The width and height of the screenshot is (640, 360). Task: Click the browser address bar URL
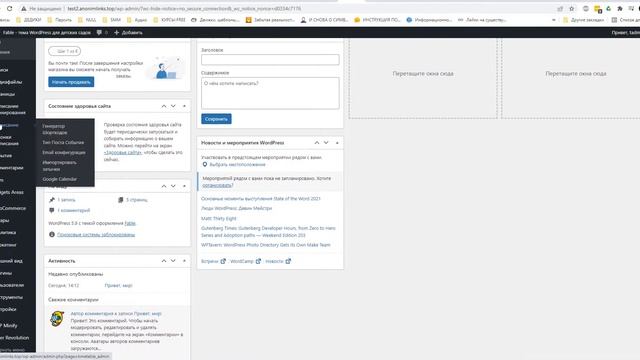(184, 9)
